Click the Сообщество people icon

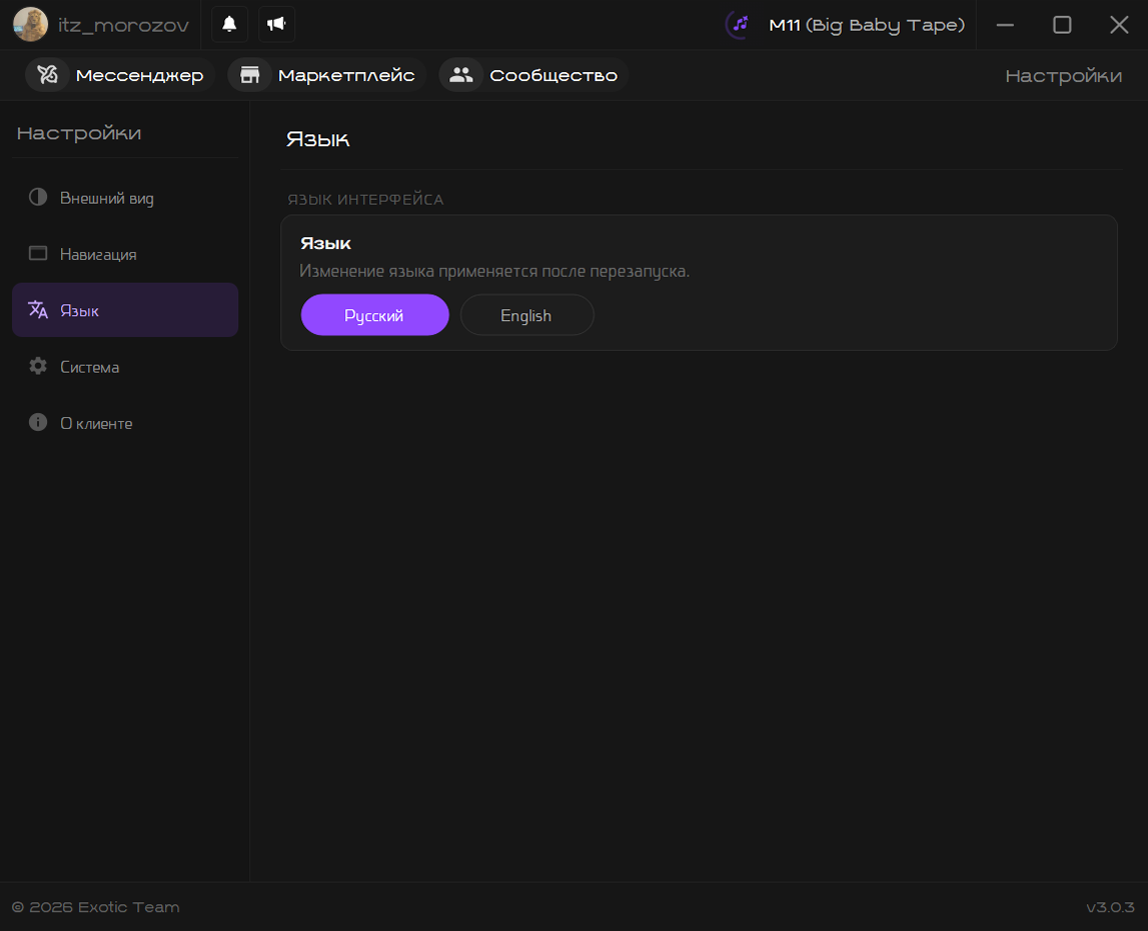461,75
